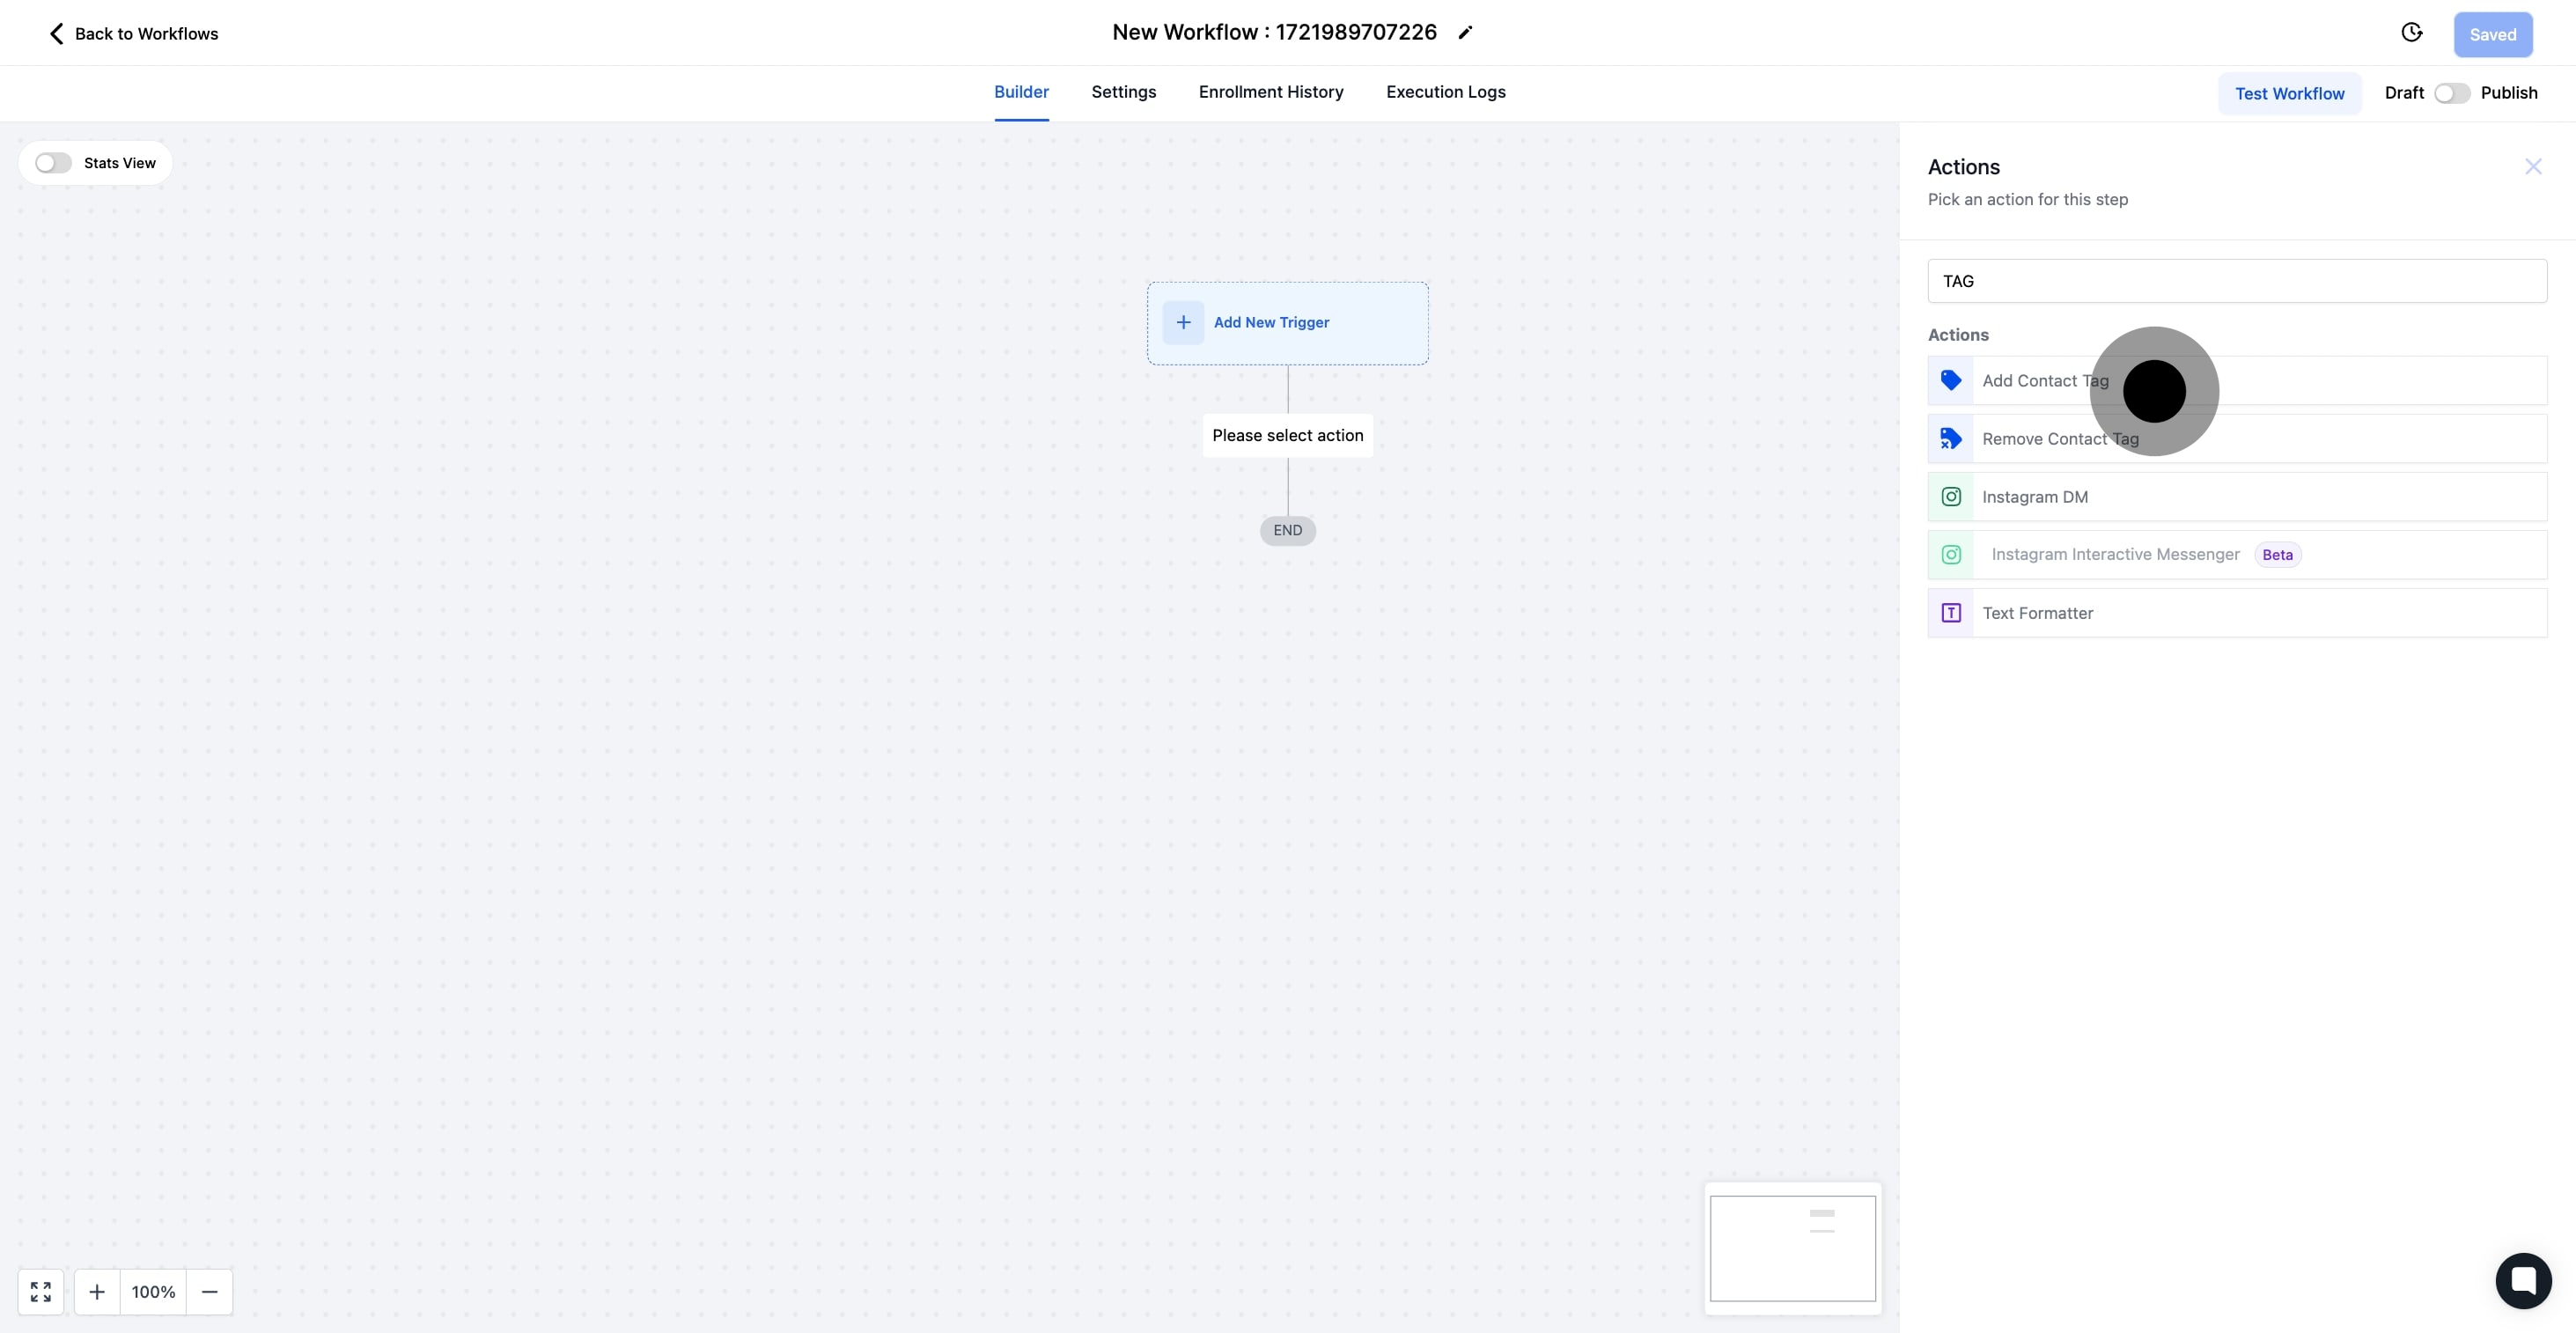Viewport: 2576px width, 1333px height.
Task: Zoom in with the plus button
Action: [97, 1292]
